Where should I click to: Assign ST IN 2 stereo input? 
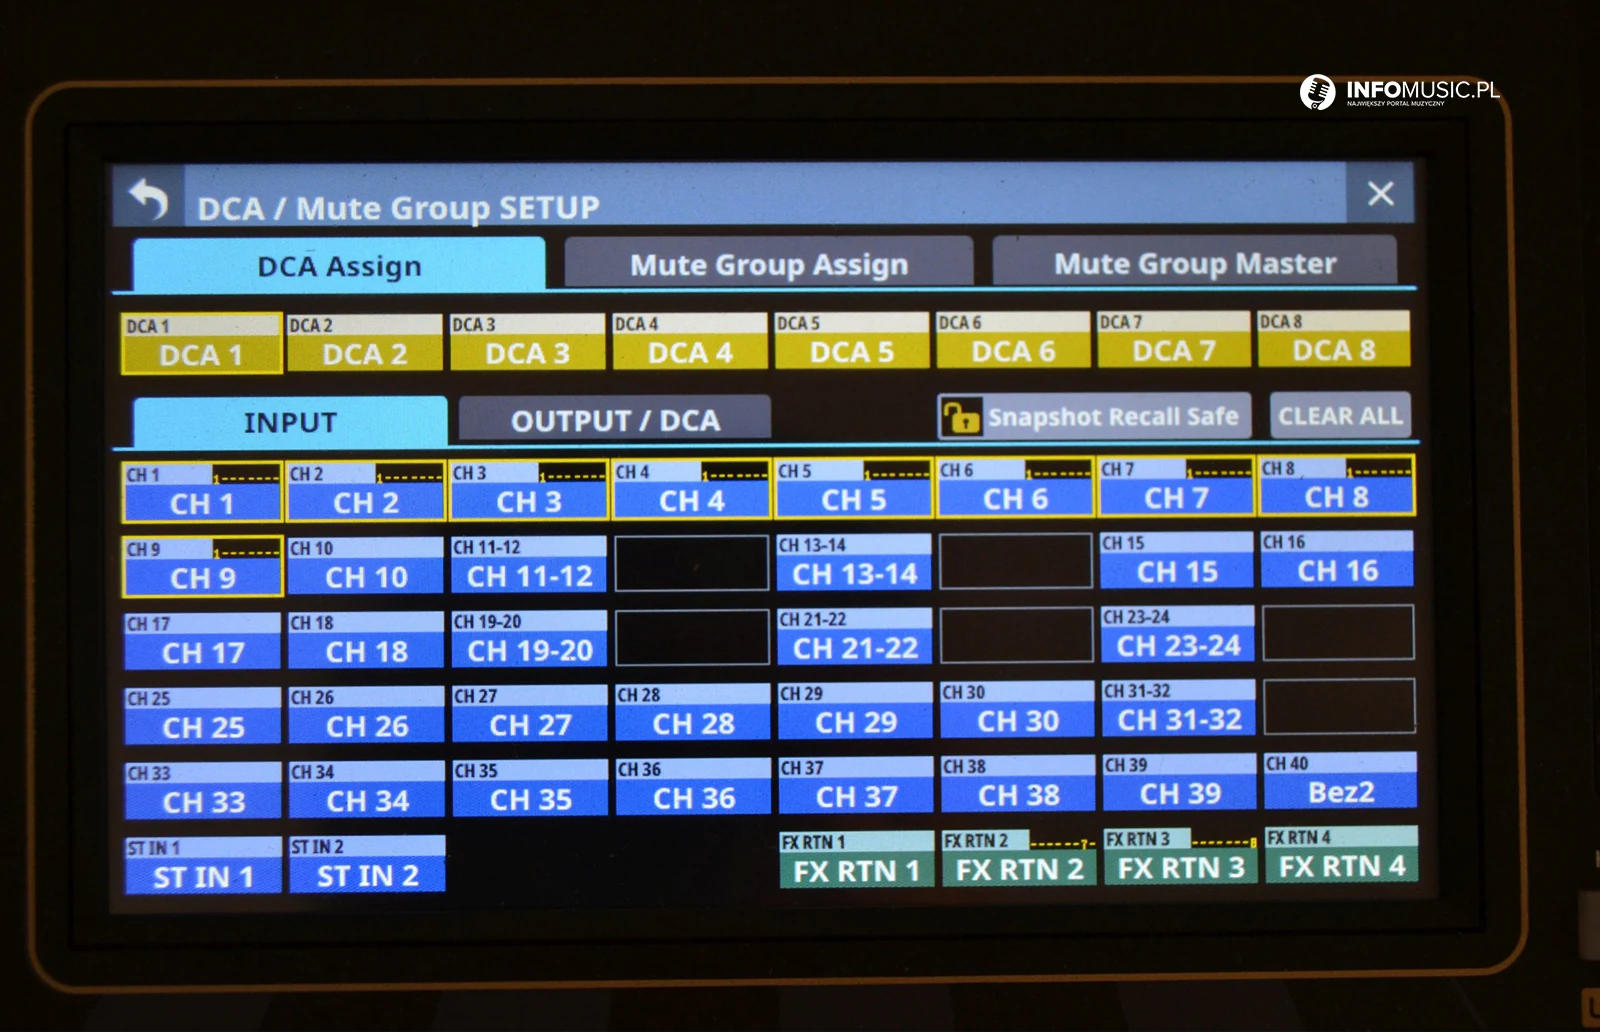367,865
